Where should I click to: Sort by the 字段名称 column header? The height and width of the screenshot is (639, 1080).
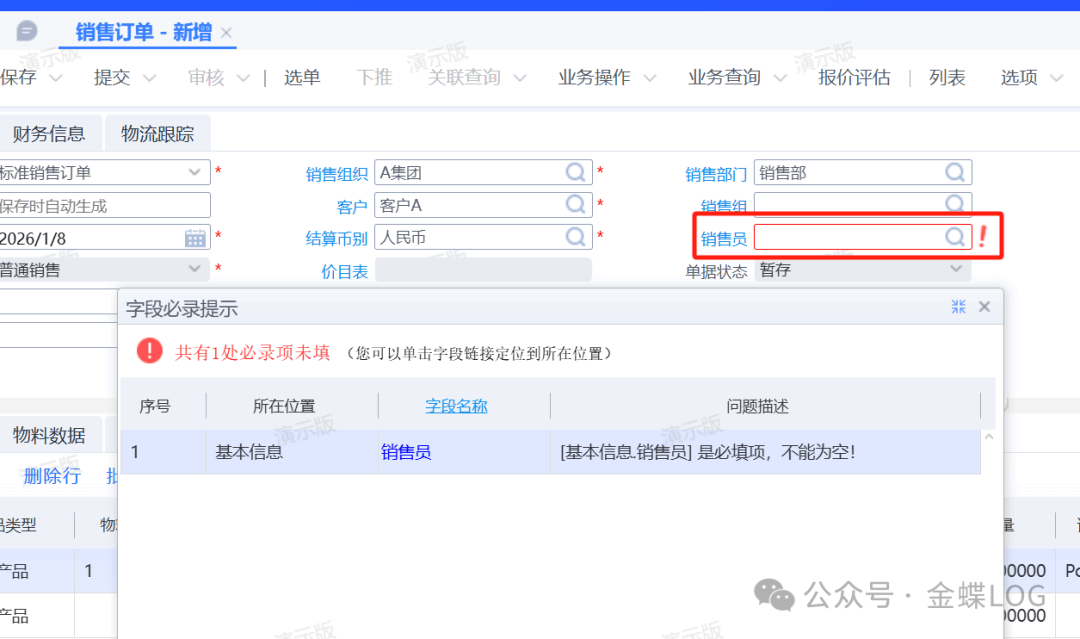(x=456, y=406)
